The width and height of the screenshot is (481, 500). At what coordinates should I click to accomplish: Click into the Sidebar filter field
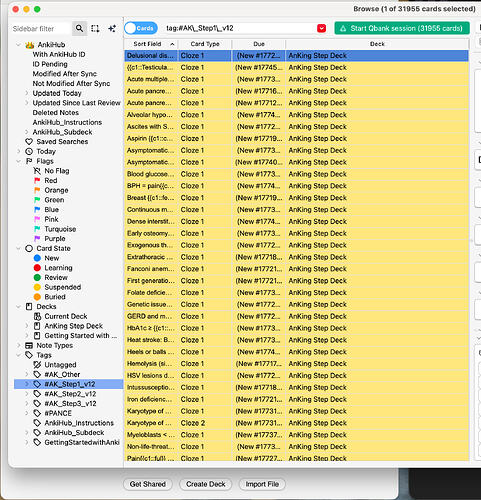pyautogui.click(x=41, y=29)
